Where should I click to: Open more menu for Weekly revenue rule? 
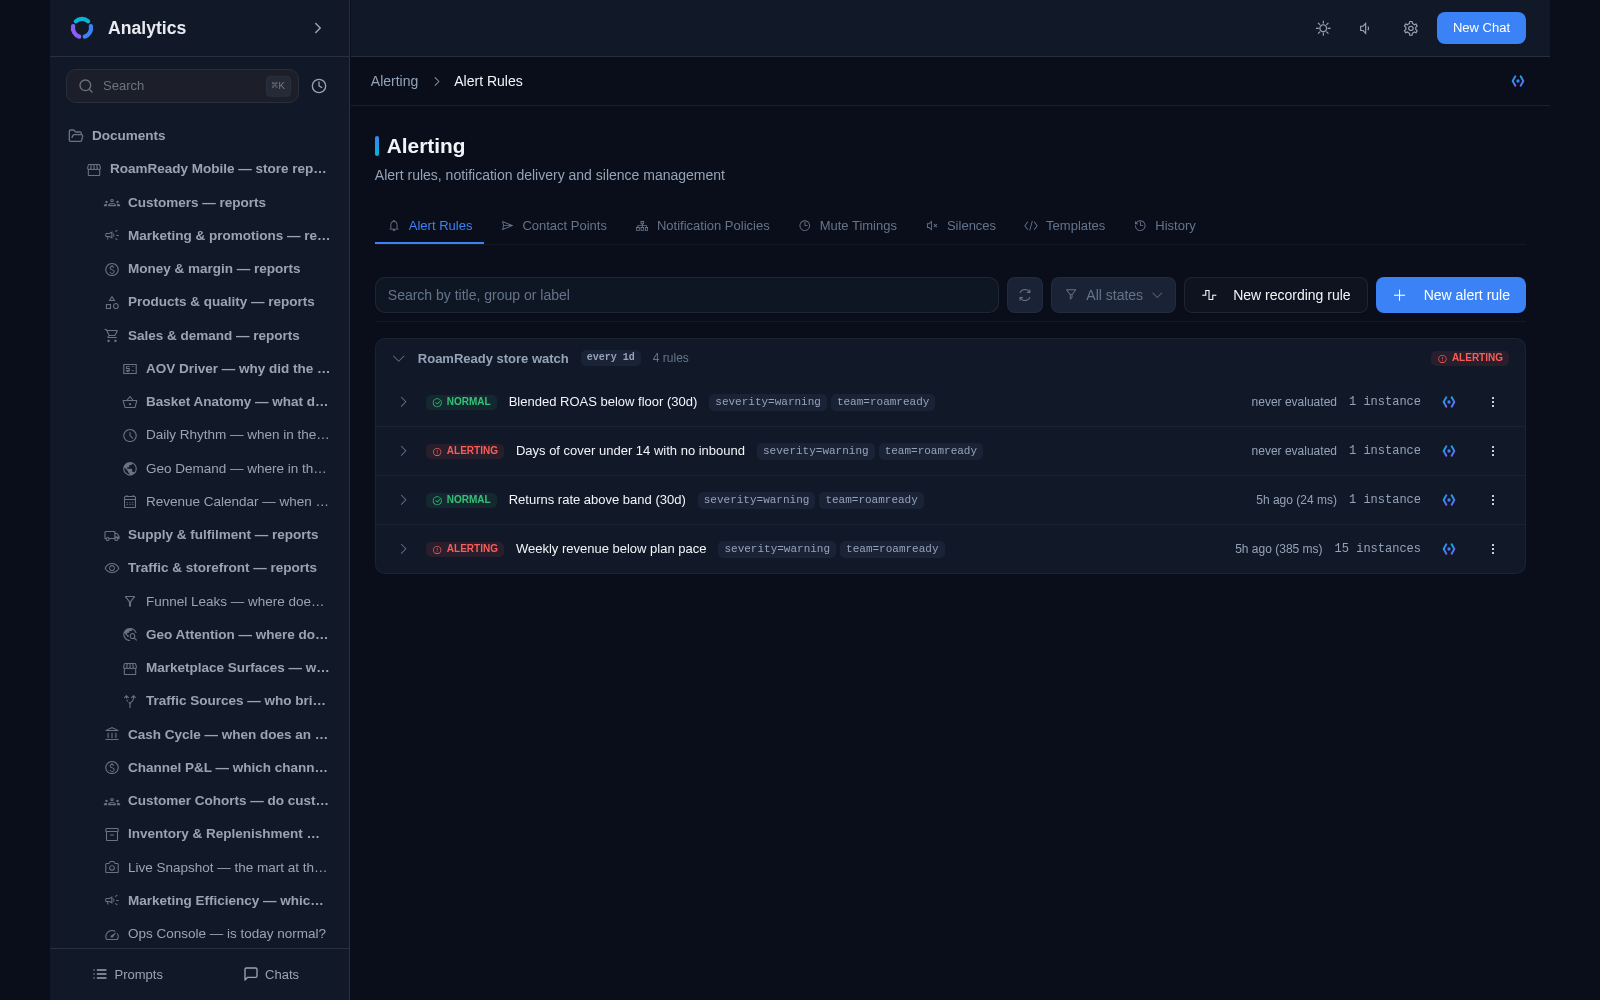pyautogui.click(x=1493, y=549)
